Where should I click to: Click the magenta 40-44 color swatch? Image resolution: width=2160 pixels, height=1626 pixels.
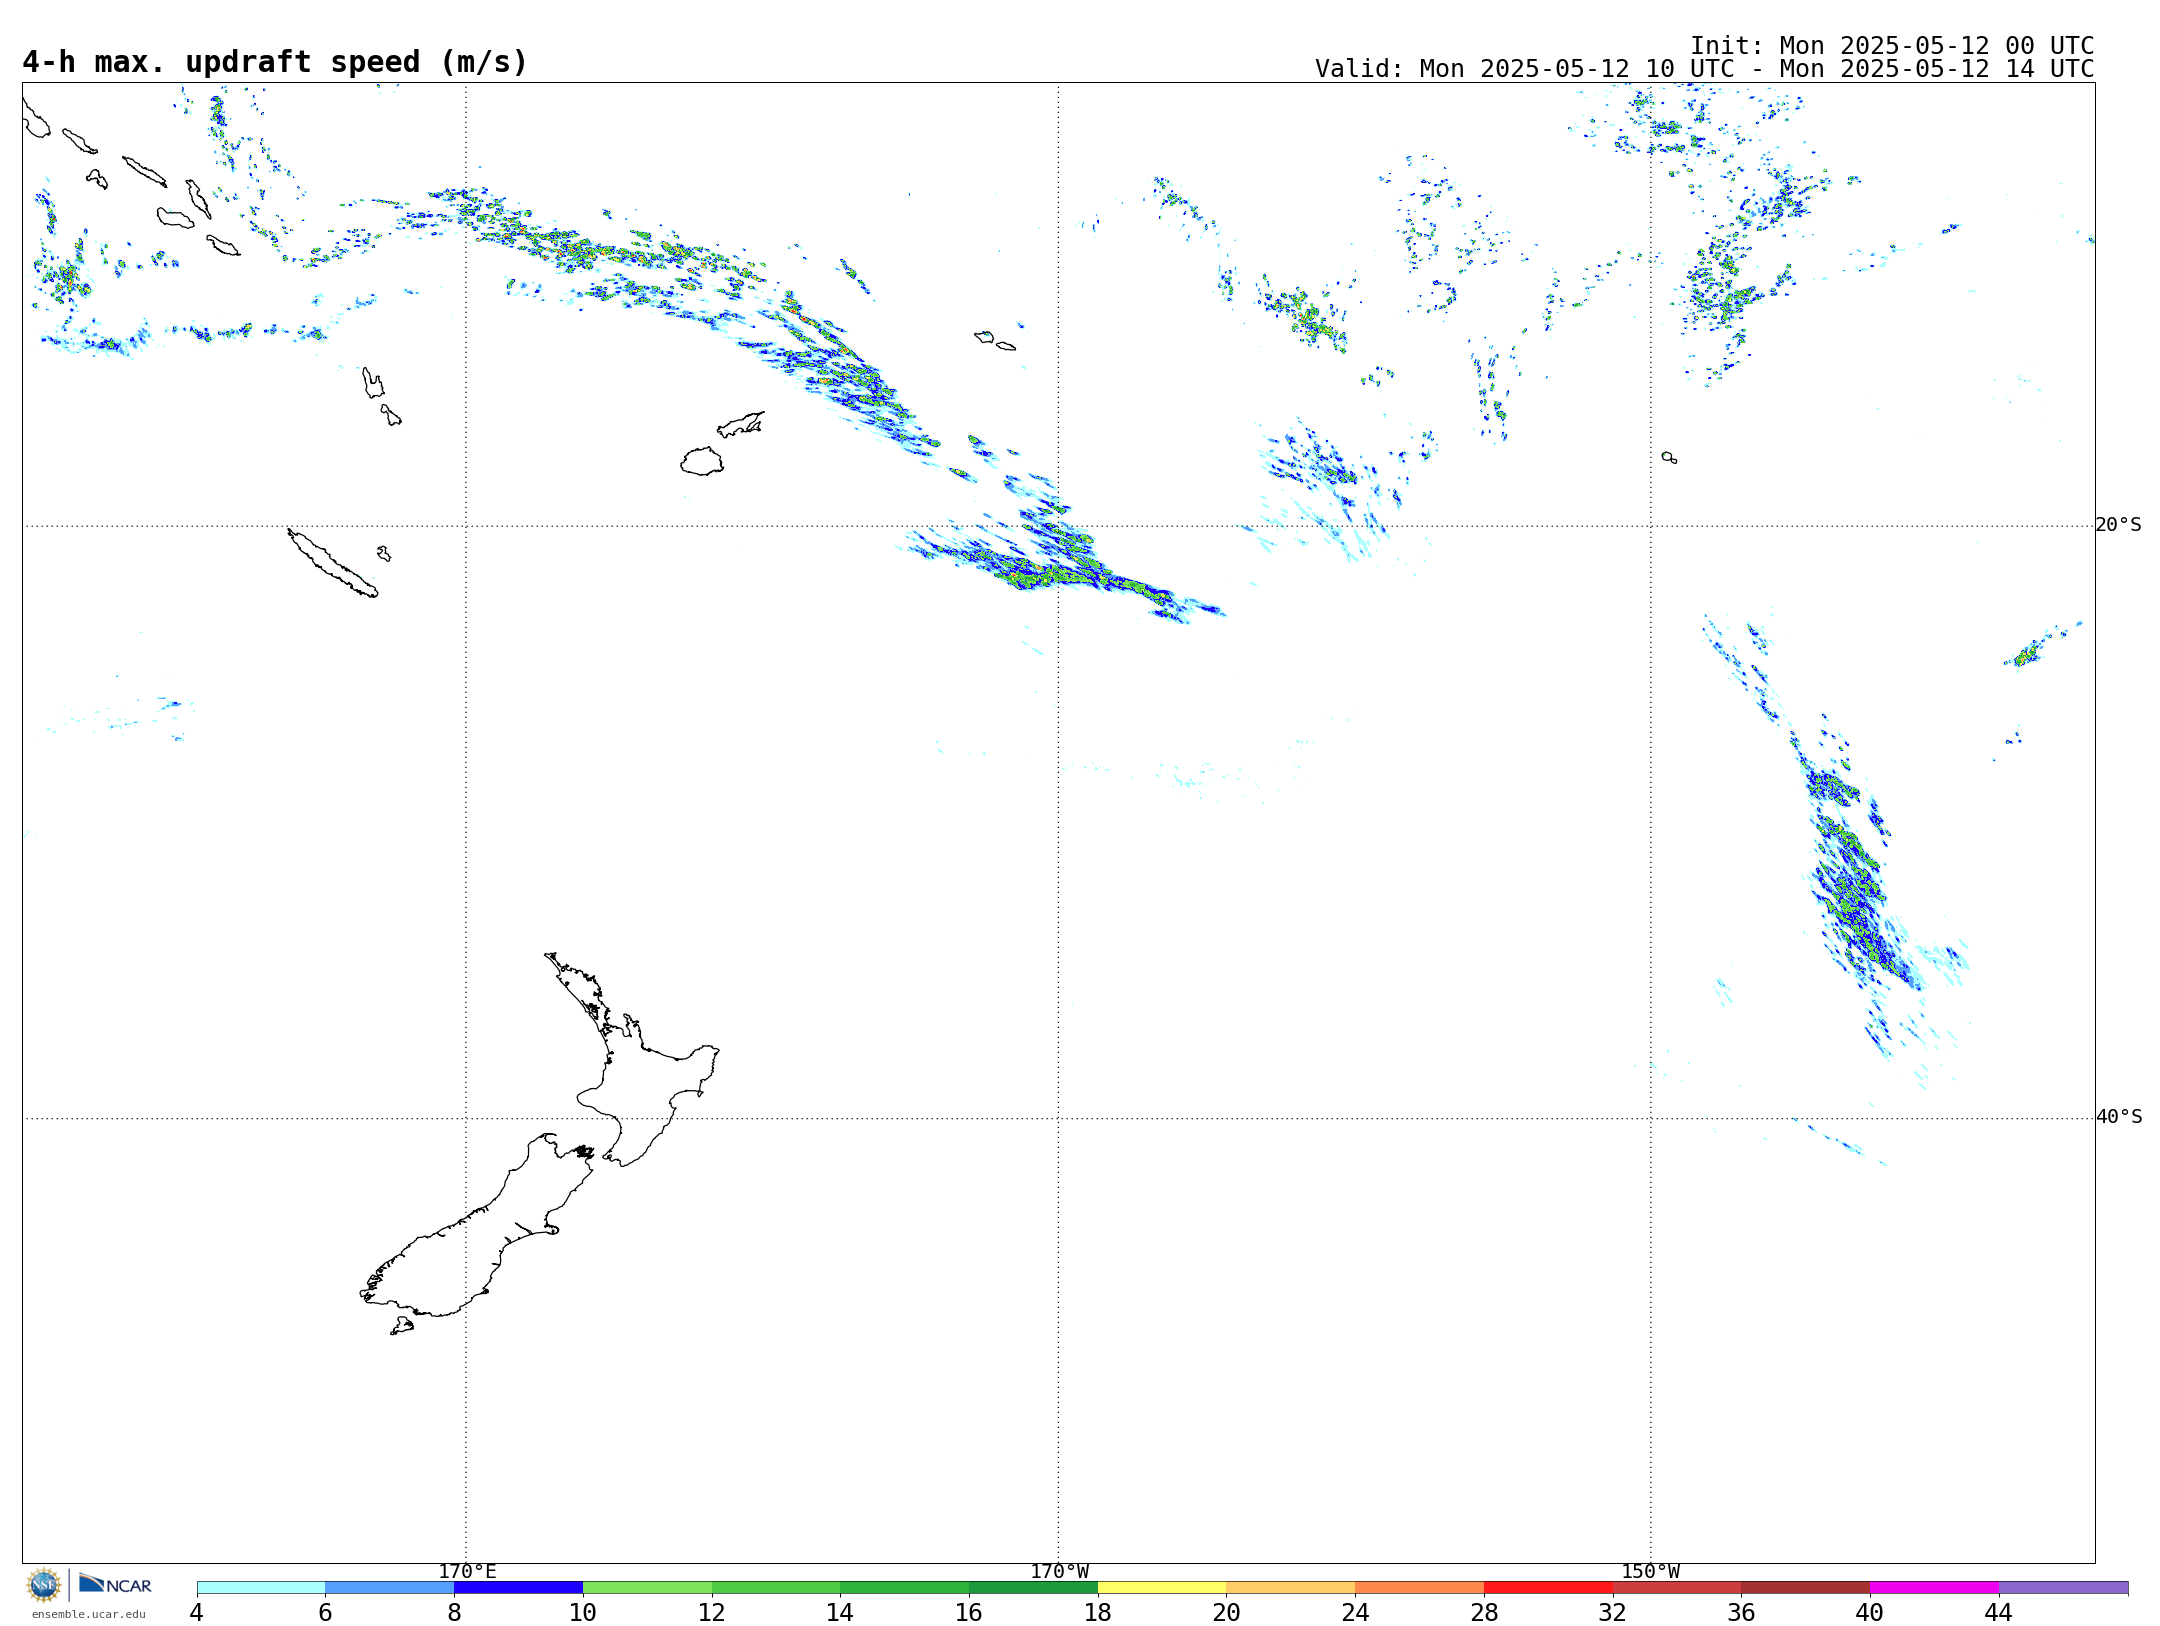click(x=1934, y=1587)
